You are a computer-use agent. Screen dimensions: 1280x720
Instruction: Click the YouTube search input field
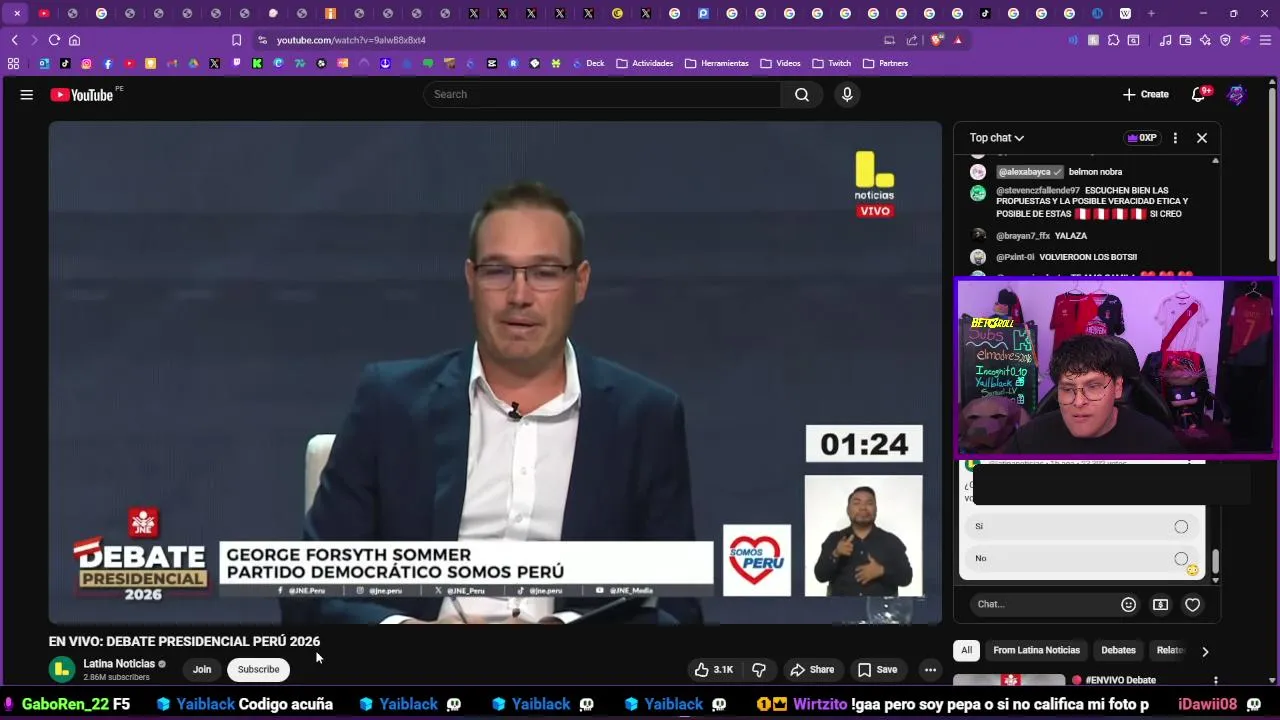pos(602,94)
